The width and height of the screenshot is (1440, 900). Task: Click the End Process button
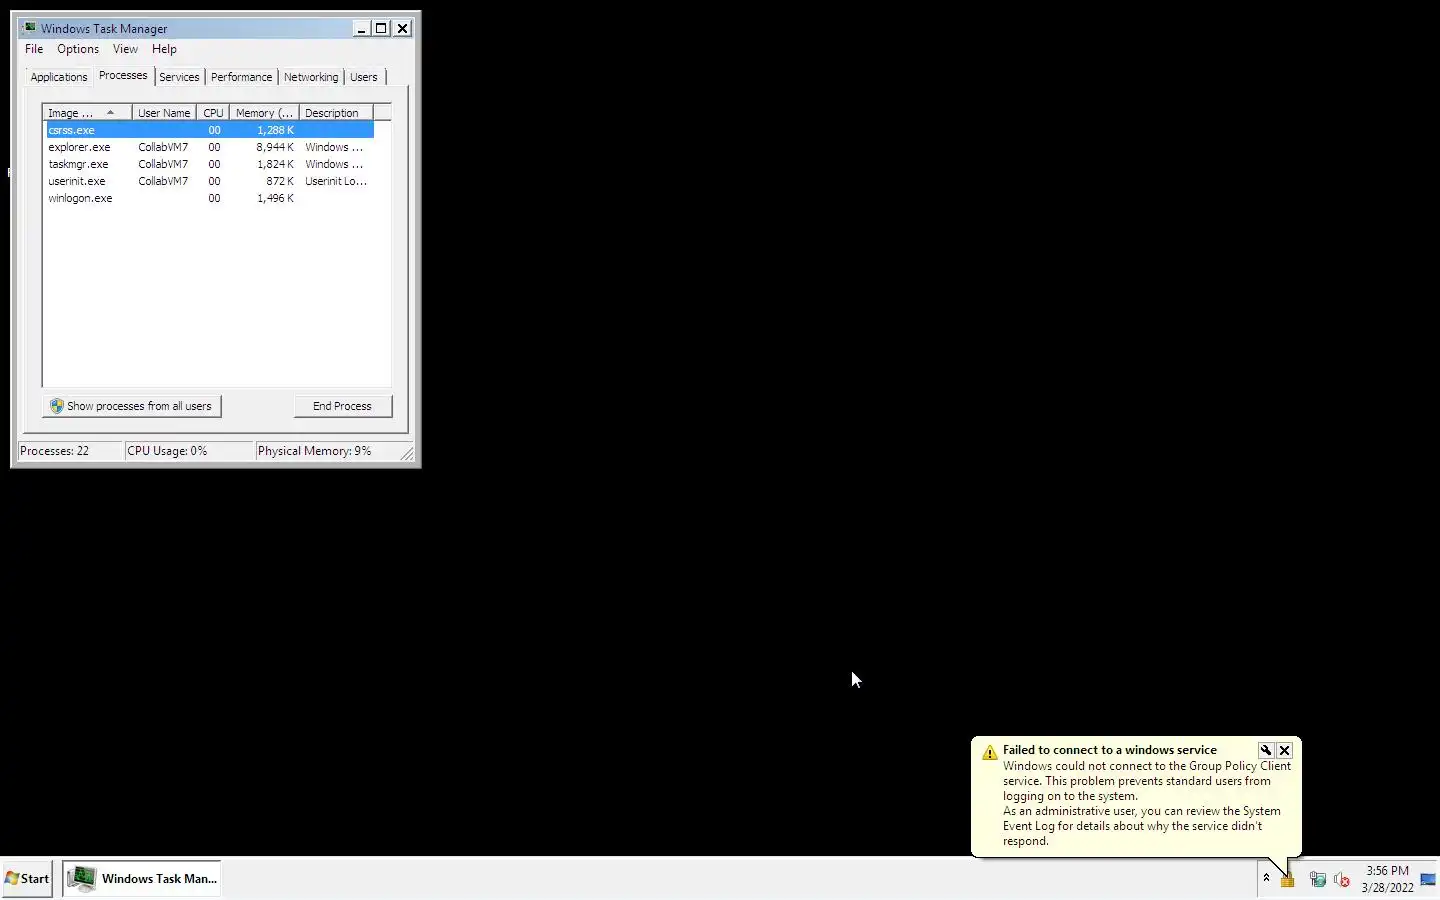pos(342,406)
